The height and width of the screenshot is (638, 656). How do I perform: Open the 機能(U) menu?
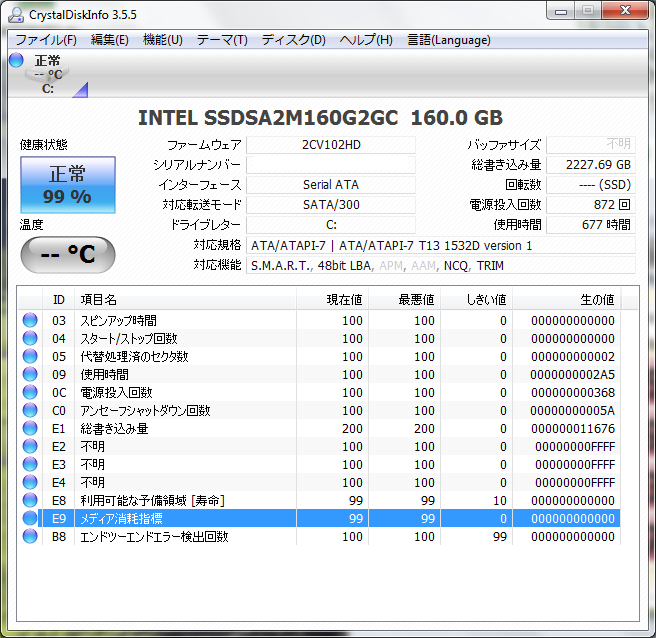click(162, 40)
